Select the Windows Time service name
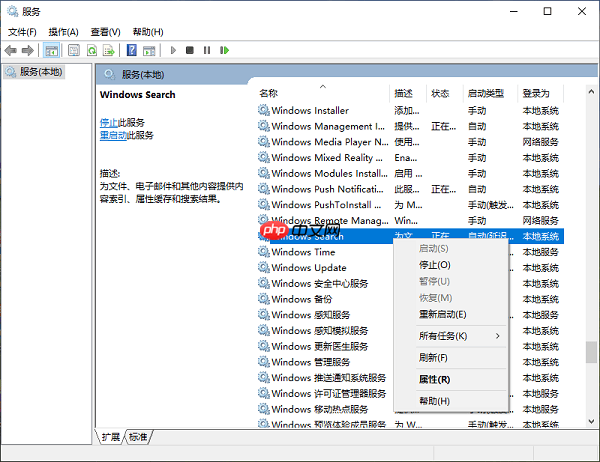 pos(303,252)
